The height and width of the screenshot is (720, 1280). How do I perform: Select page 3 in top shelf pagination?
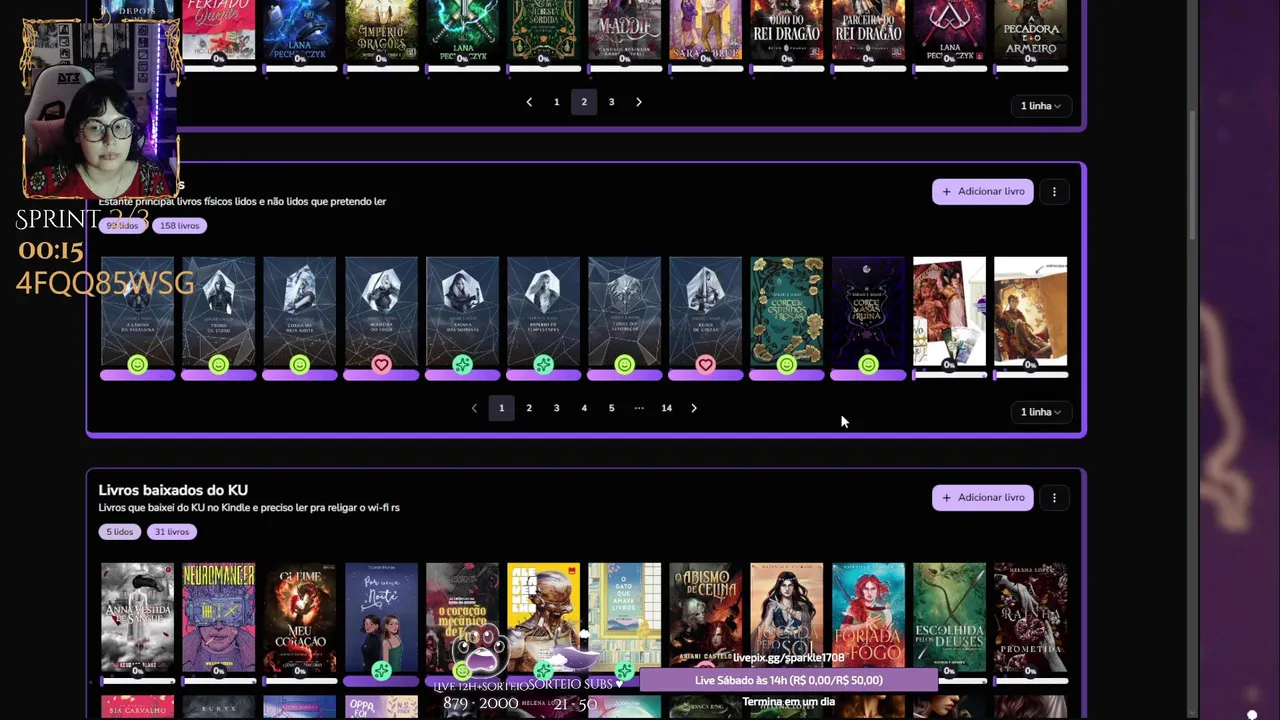[612, 102]
